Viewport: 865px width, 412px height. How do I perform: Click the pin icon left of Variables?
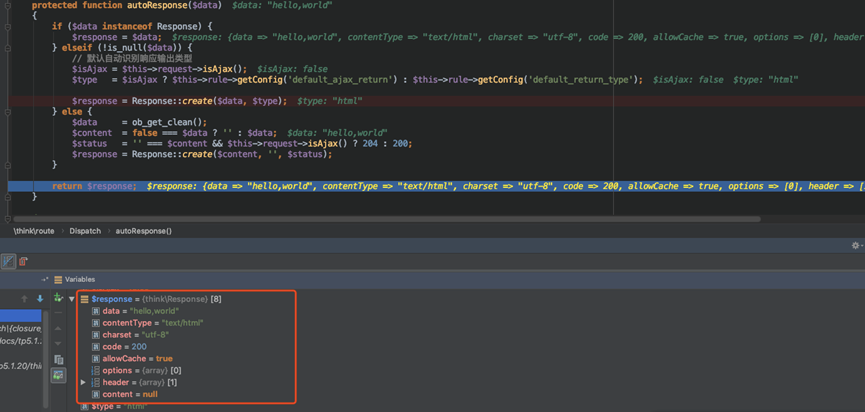45,280
